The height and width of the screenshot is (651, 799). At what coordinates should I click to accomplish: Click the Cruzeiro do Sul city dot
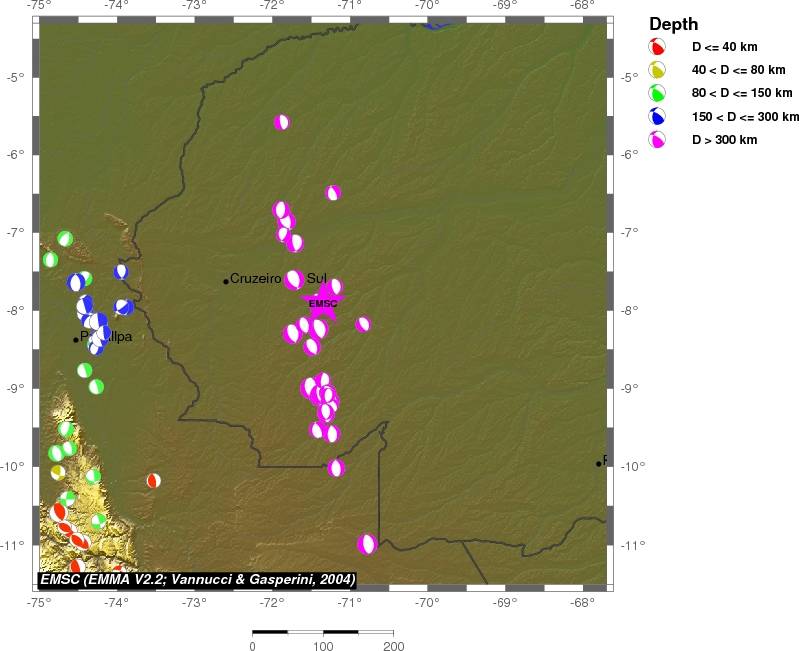coord(226,281)
